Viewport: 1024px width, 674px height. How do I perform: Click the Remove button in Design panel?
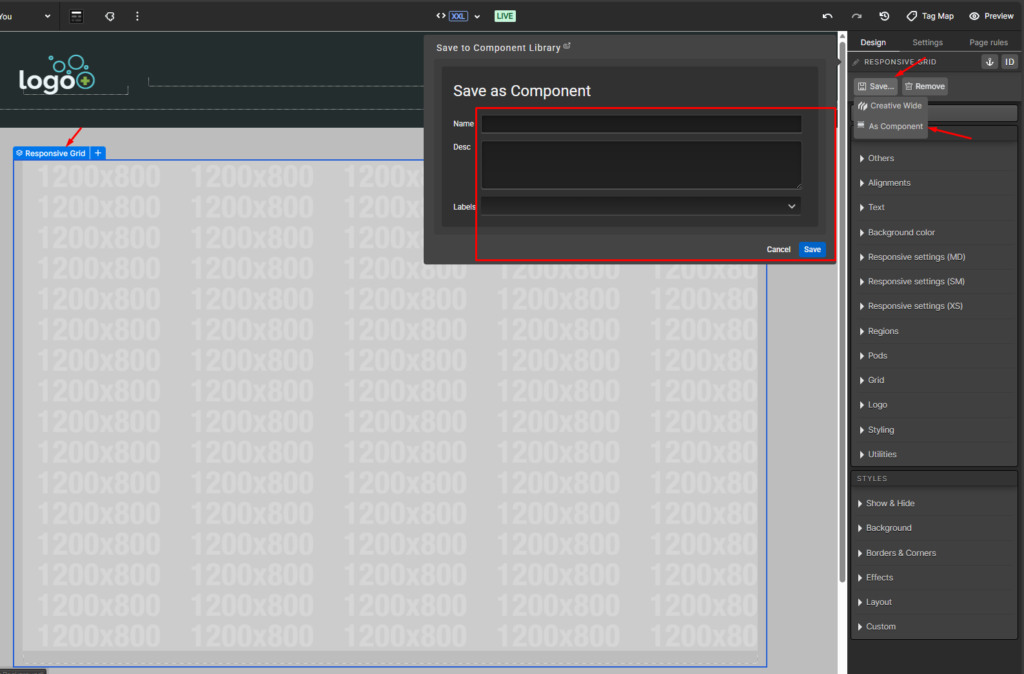924,87
